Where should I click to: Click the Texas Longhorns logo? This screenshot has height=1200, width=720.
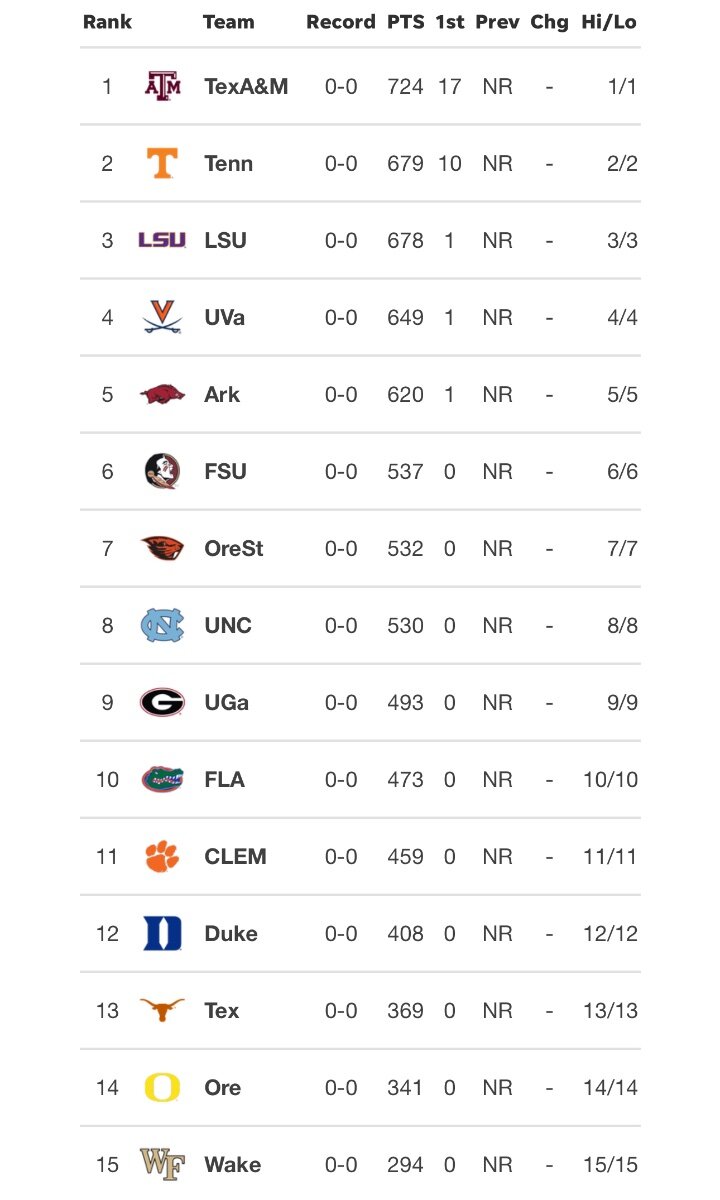(162, 1010)
